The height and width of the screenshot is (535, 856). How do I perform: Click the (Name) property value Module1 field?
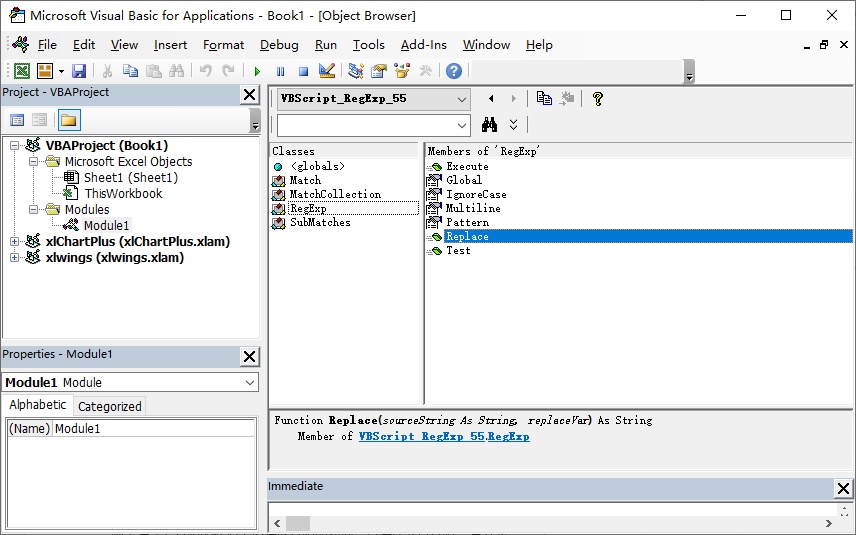tap(154, 429)
